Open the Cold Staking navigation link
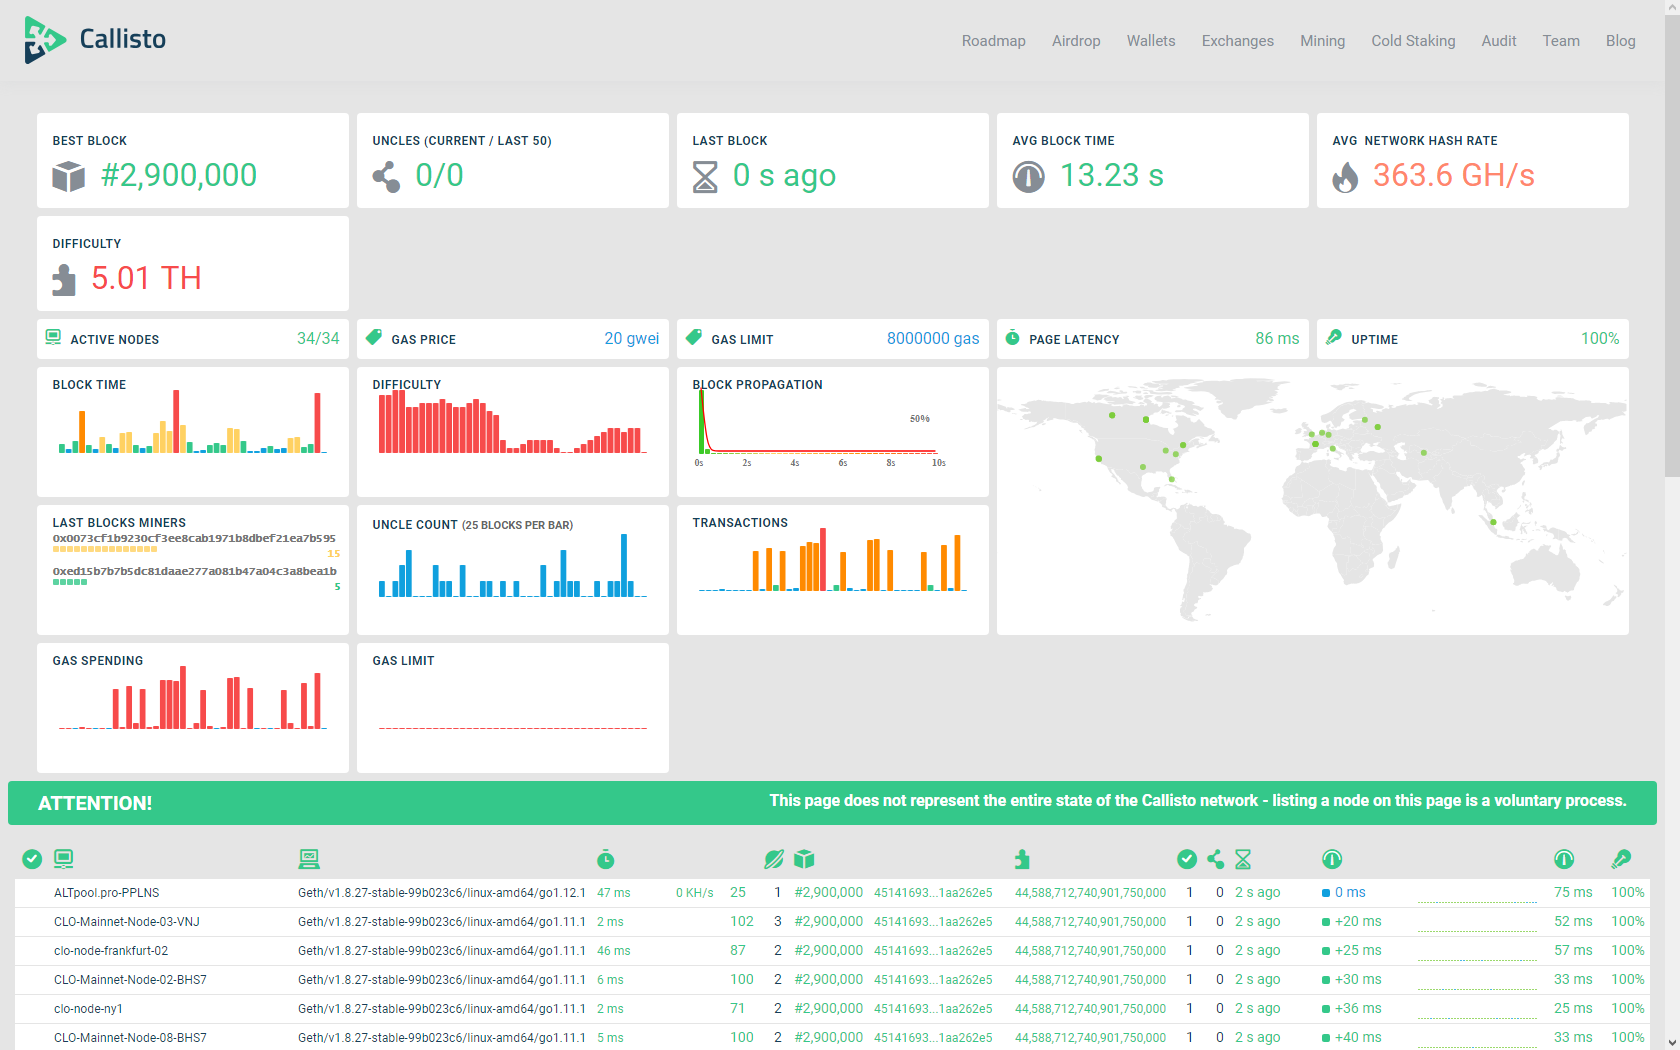1680x1050 pixels. (1413, 41)
